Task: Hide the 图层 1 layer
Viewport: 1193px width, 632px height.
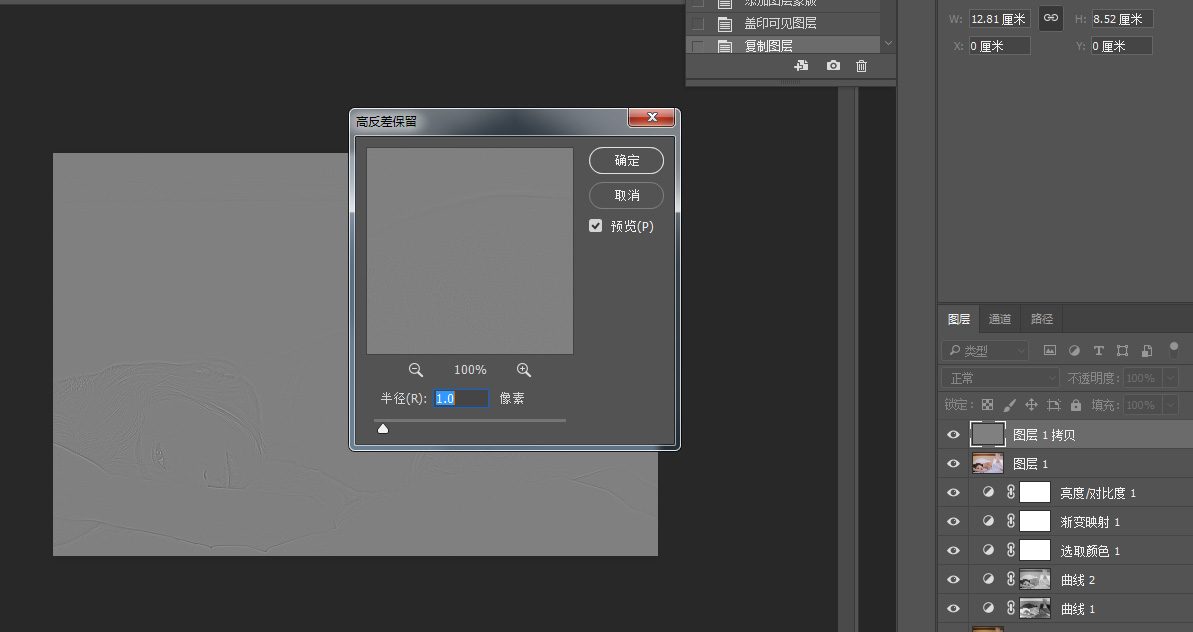Action: point(953,464)
